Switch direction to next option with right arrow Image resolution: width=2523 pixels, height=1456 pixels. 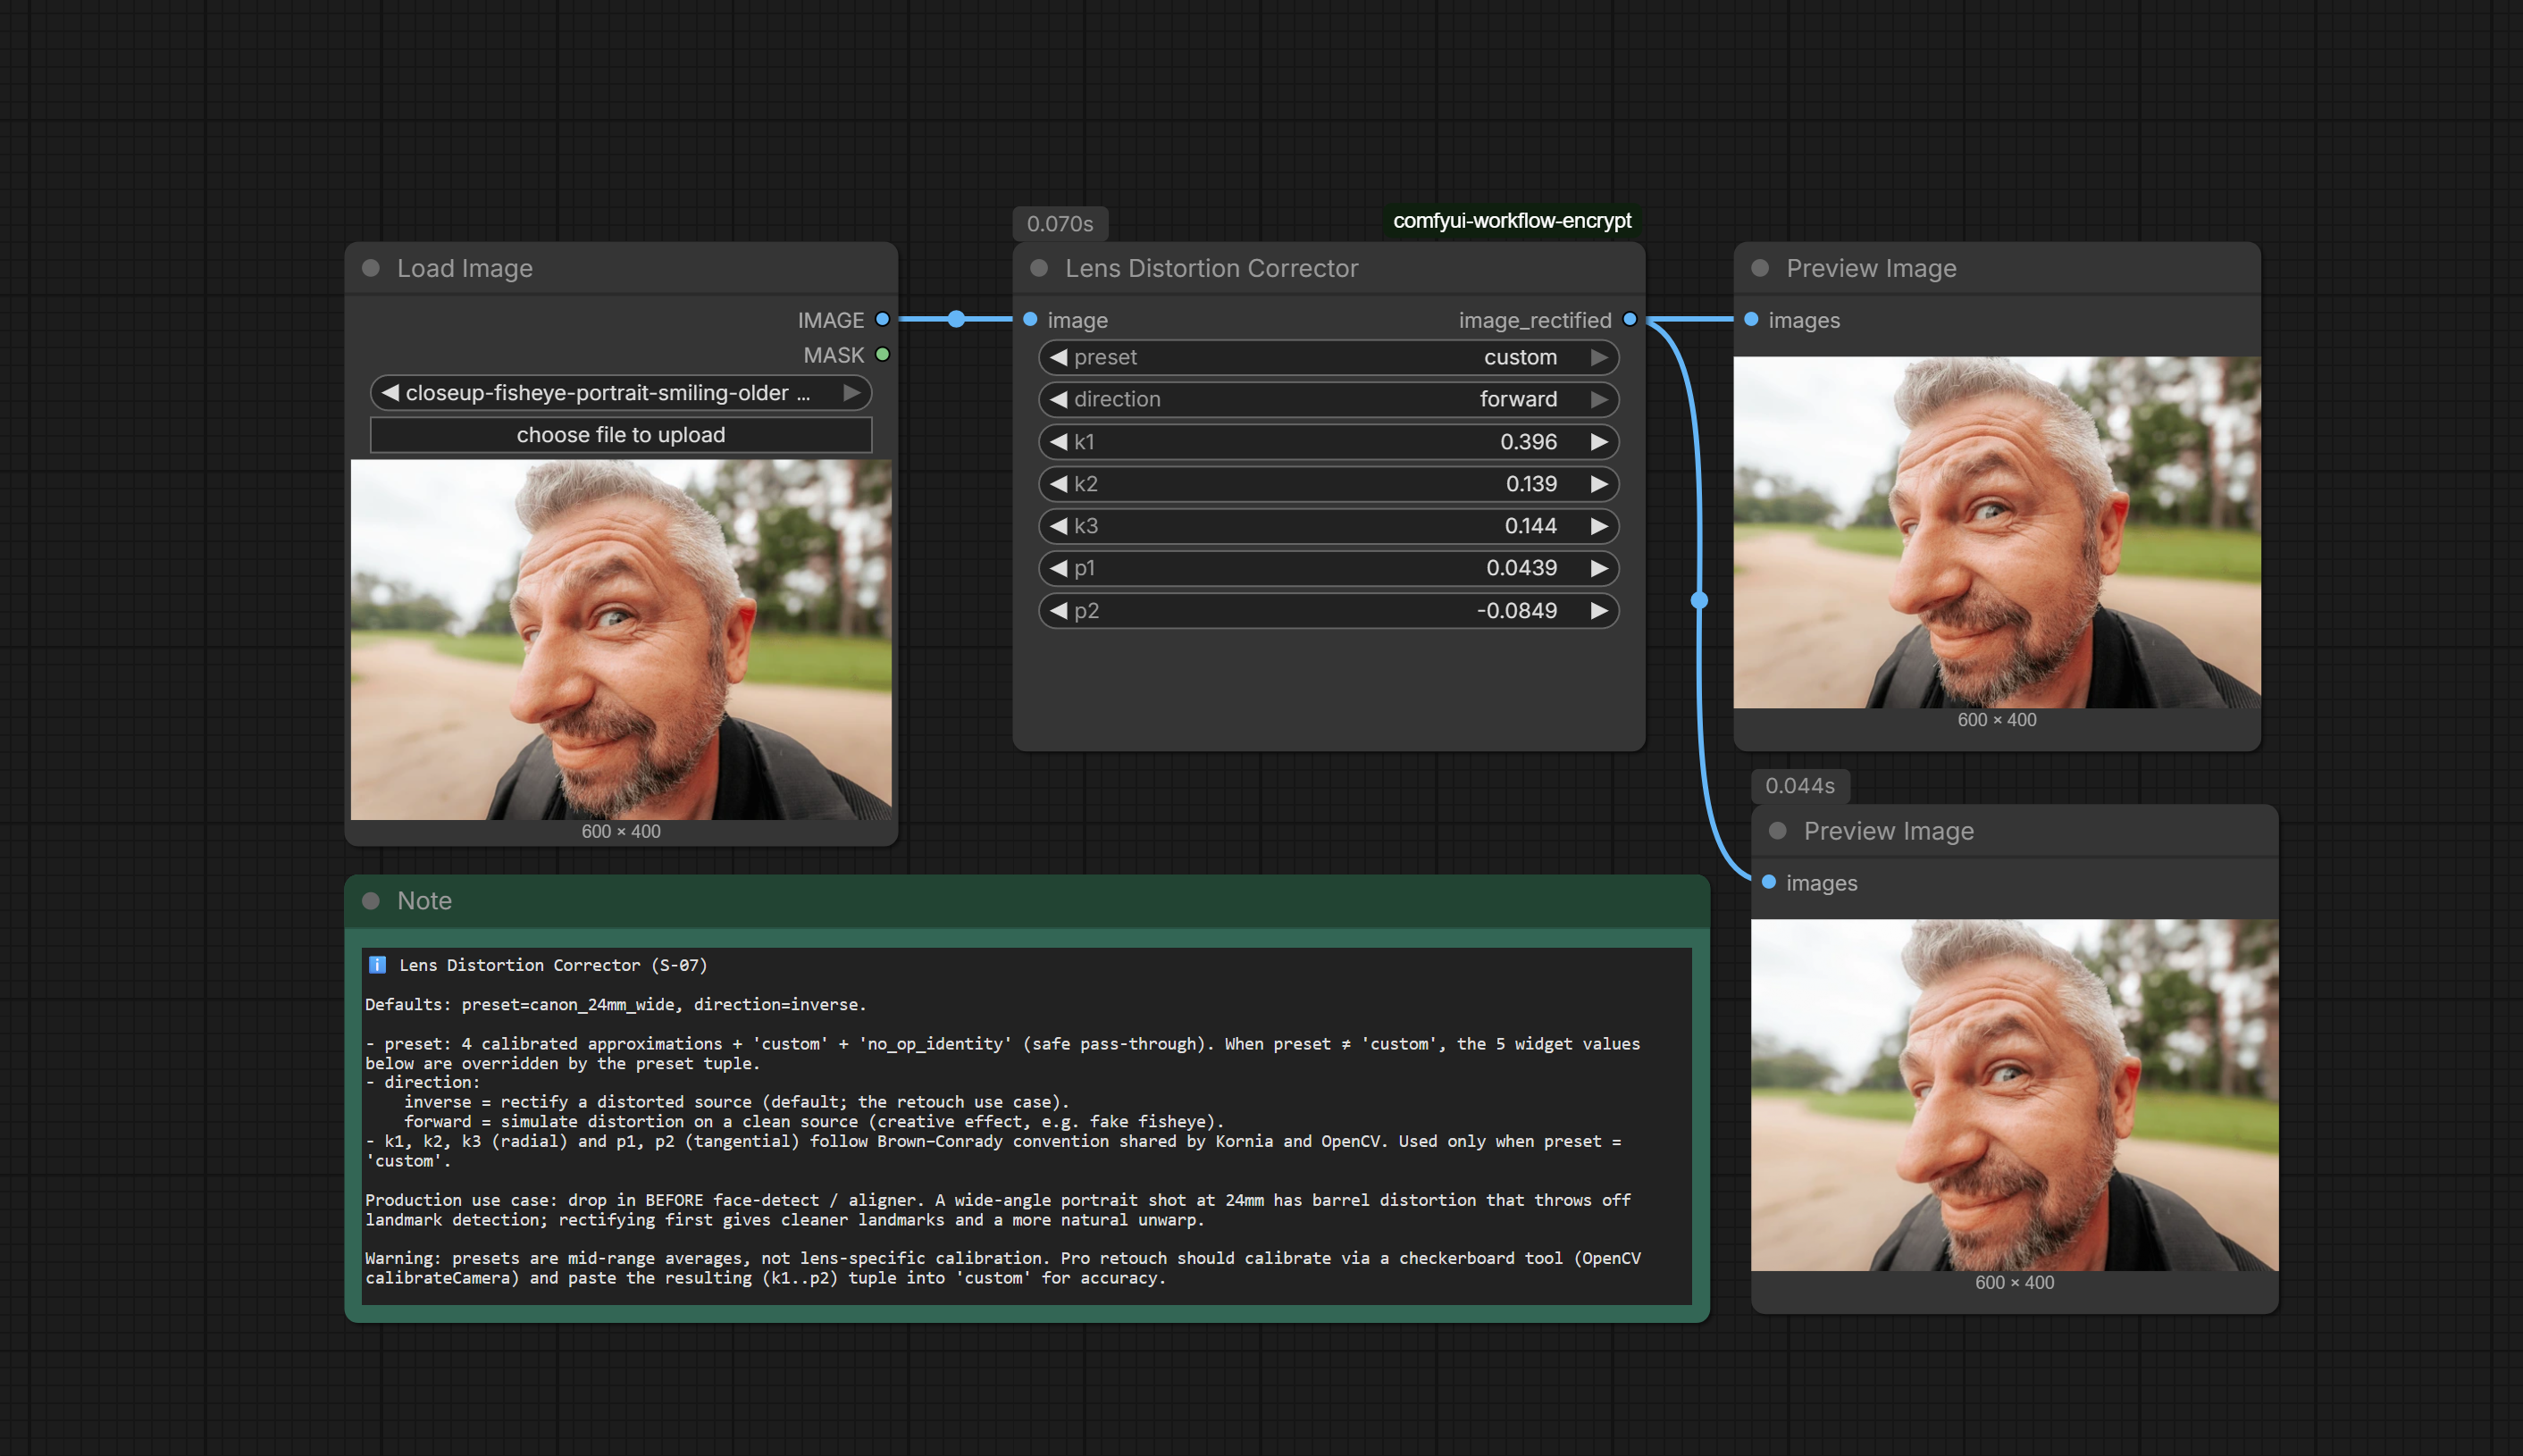coord(1599,399)
